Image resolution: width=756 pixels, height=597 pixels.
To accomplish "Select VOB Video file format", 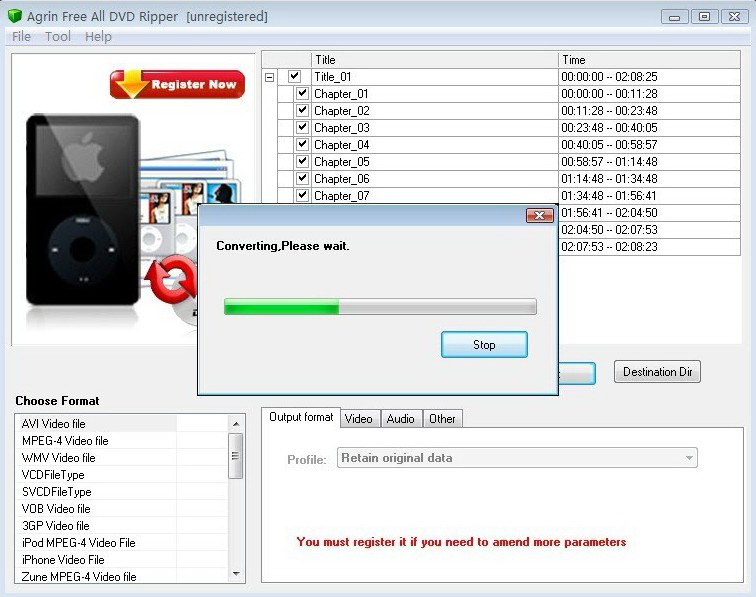I will click(121, 509).
